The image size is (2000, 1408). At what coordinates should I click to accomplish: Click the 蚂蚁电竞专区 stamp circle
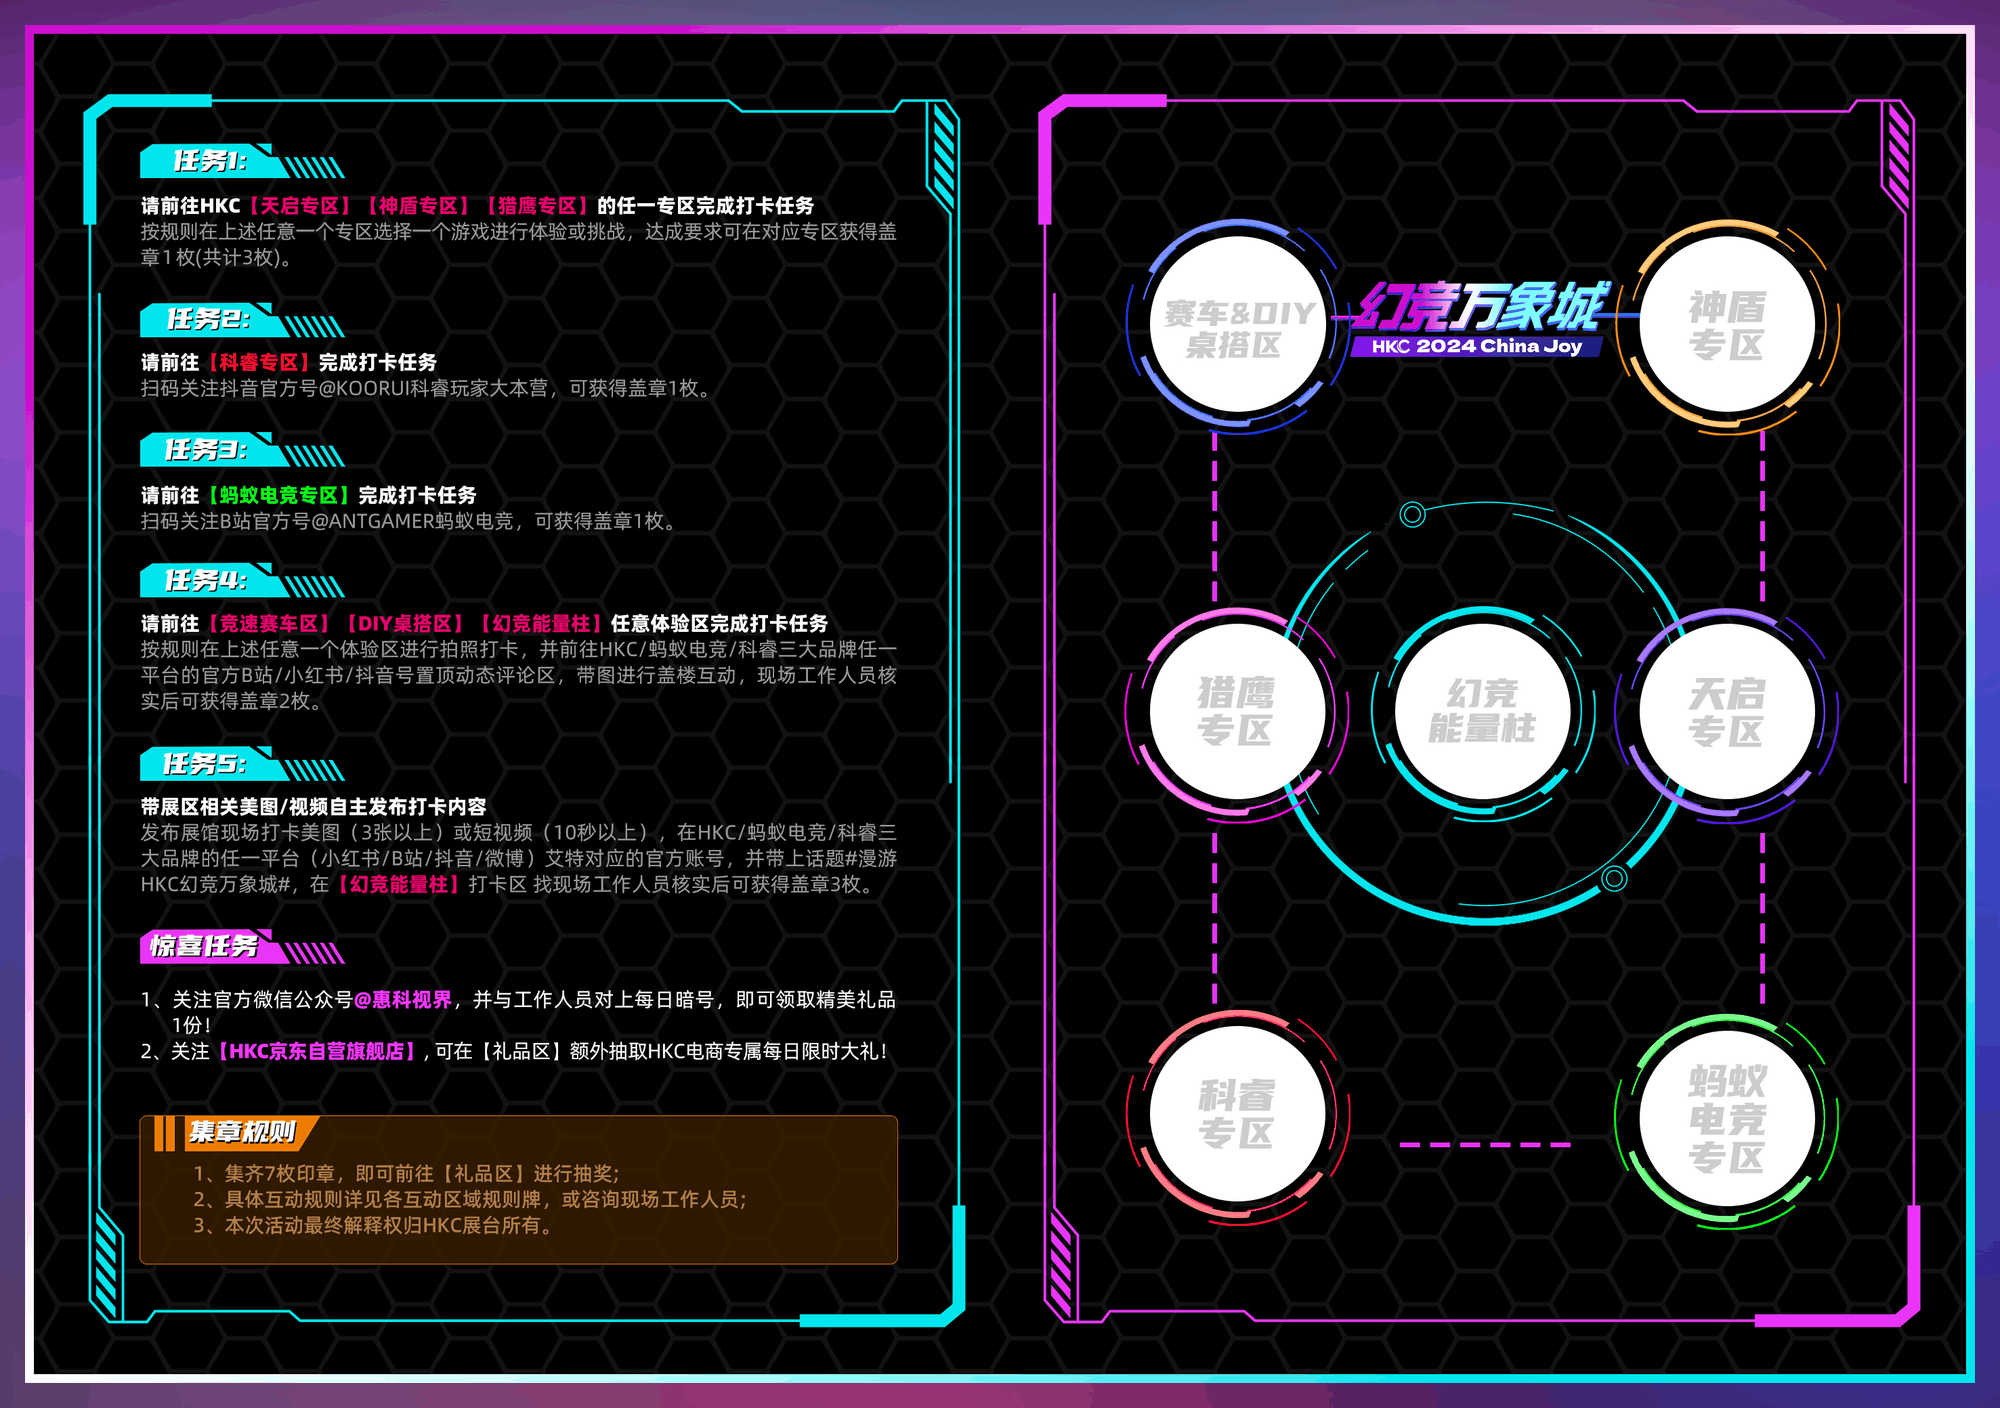tap(1727, 1118)
